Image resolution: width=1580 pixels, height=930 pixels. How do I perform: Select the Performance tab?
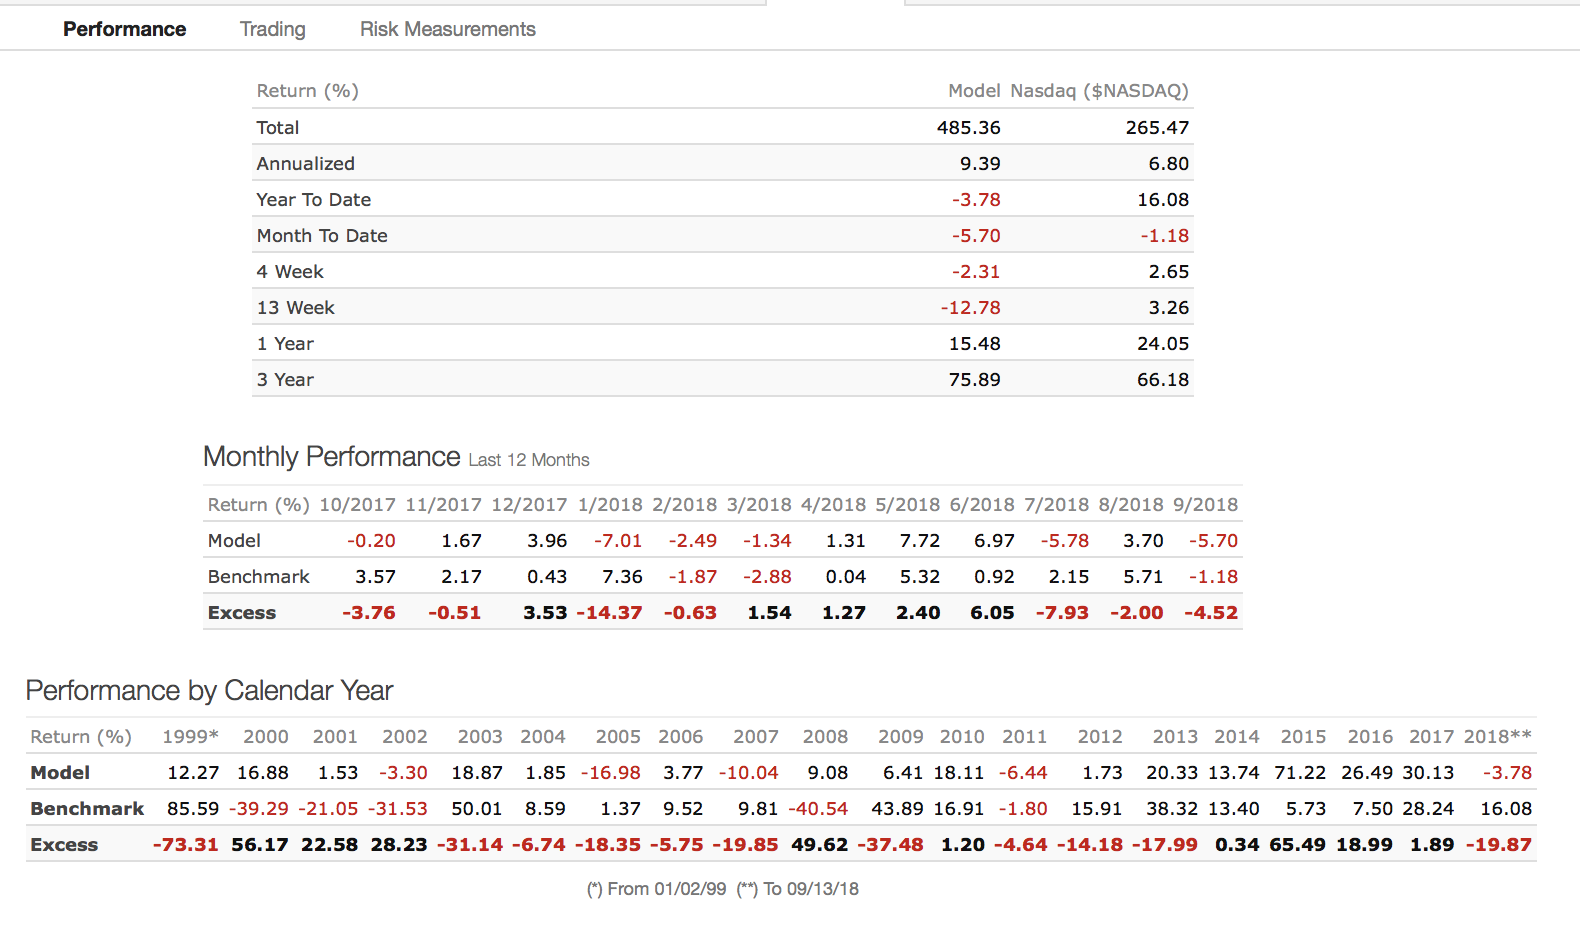124,29
